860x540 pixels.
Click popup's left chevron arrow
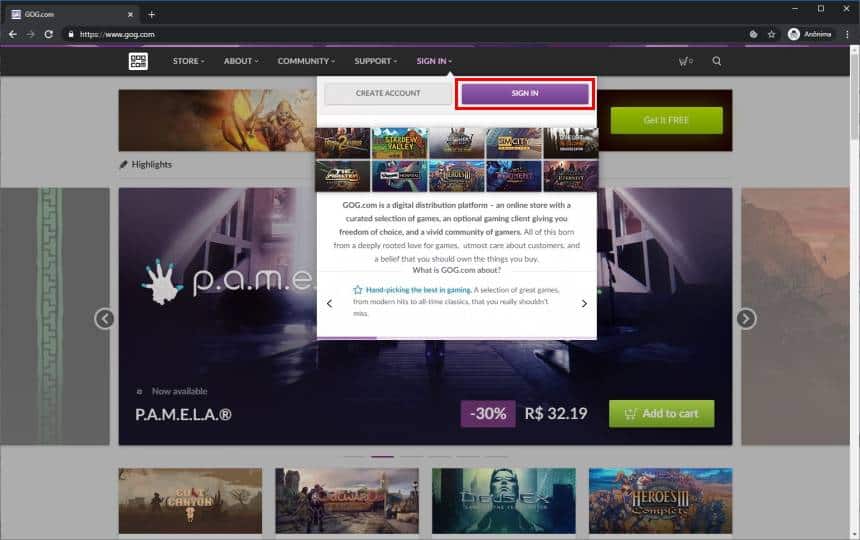click(x=329, y=303)
